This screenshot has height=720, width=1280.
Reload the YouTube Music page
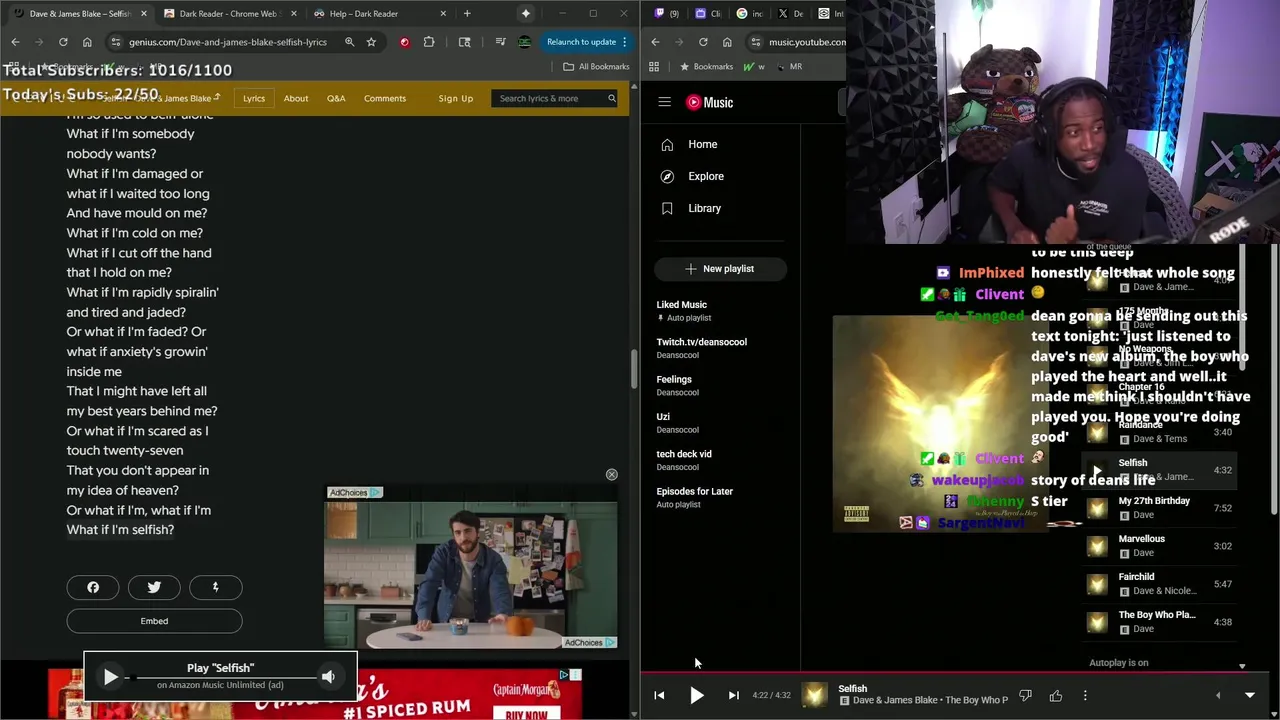703,42
